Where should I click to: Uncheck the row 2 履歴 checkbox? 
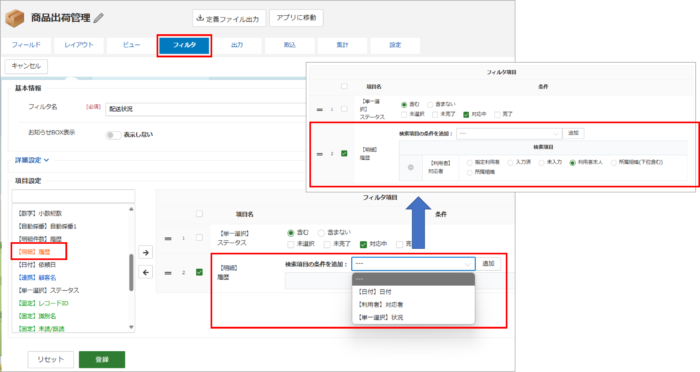(199, 272)
